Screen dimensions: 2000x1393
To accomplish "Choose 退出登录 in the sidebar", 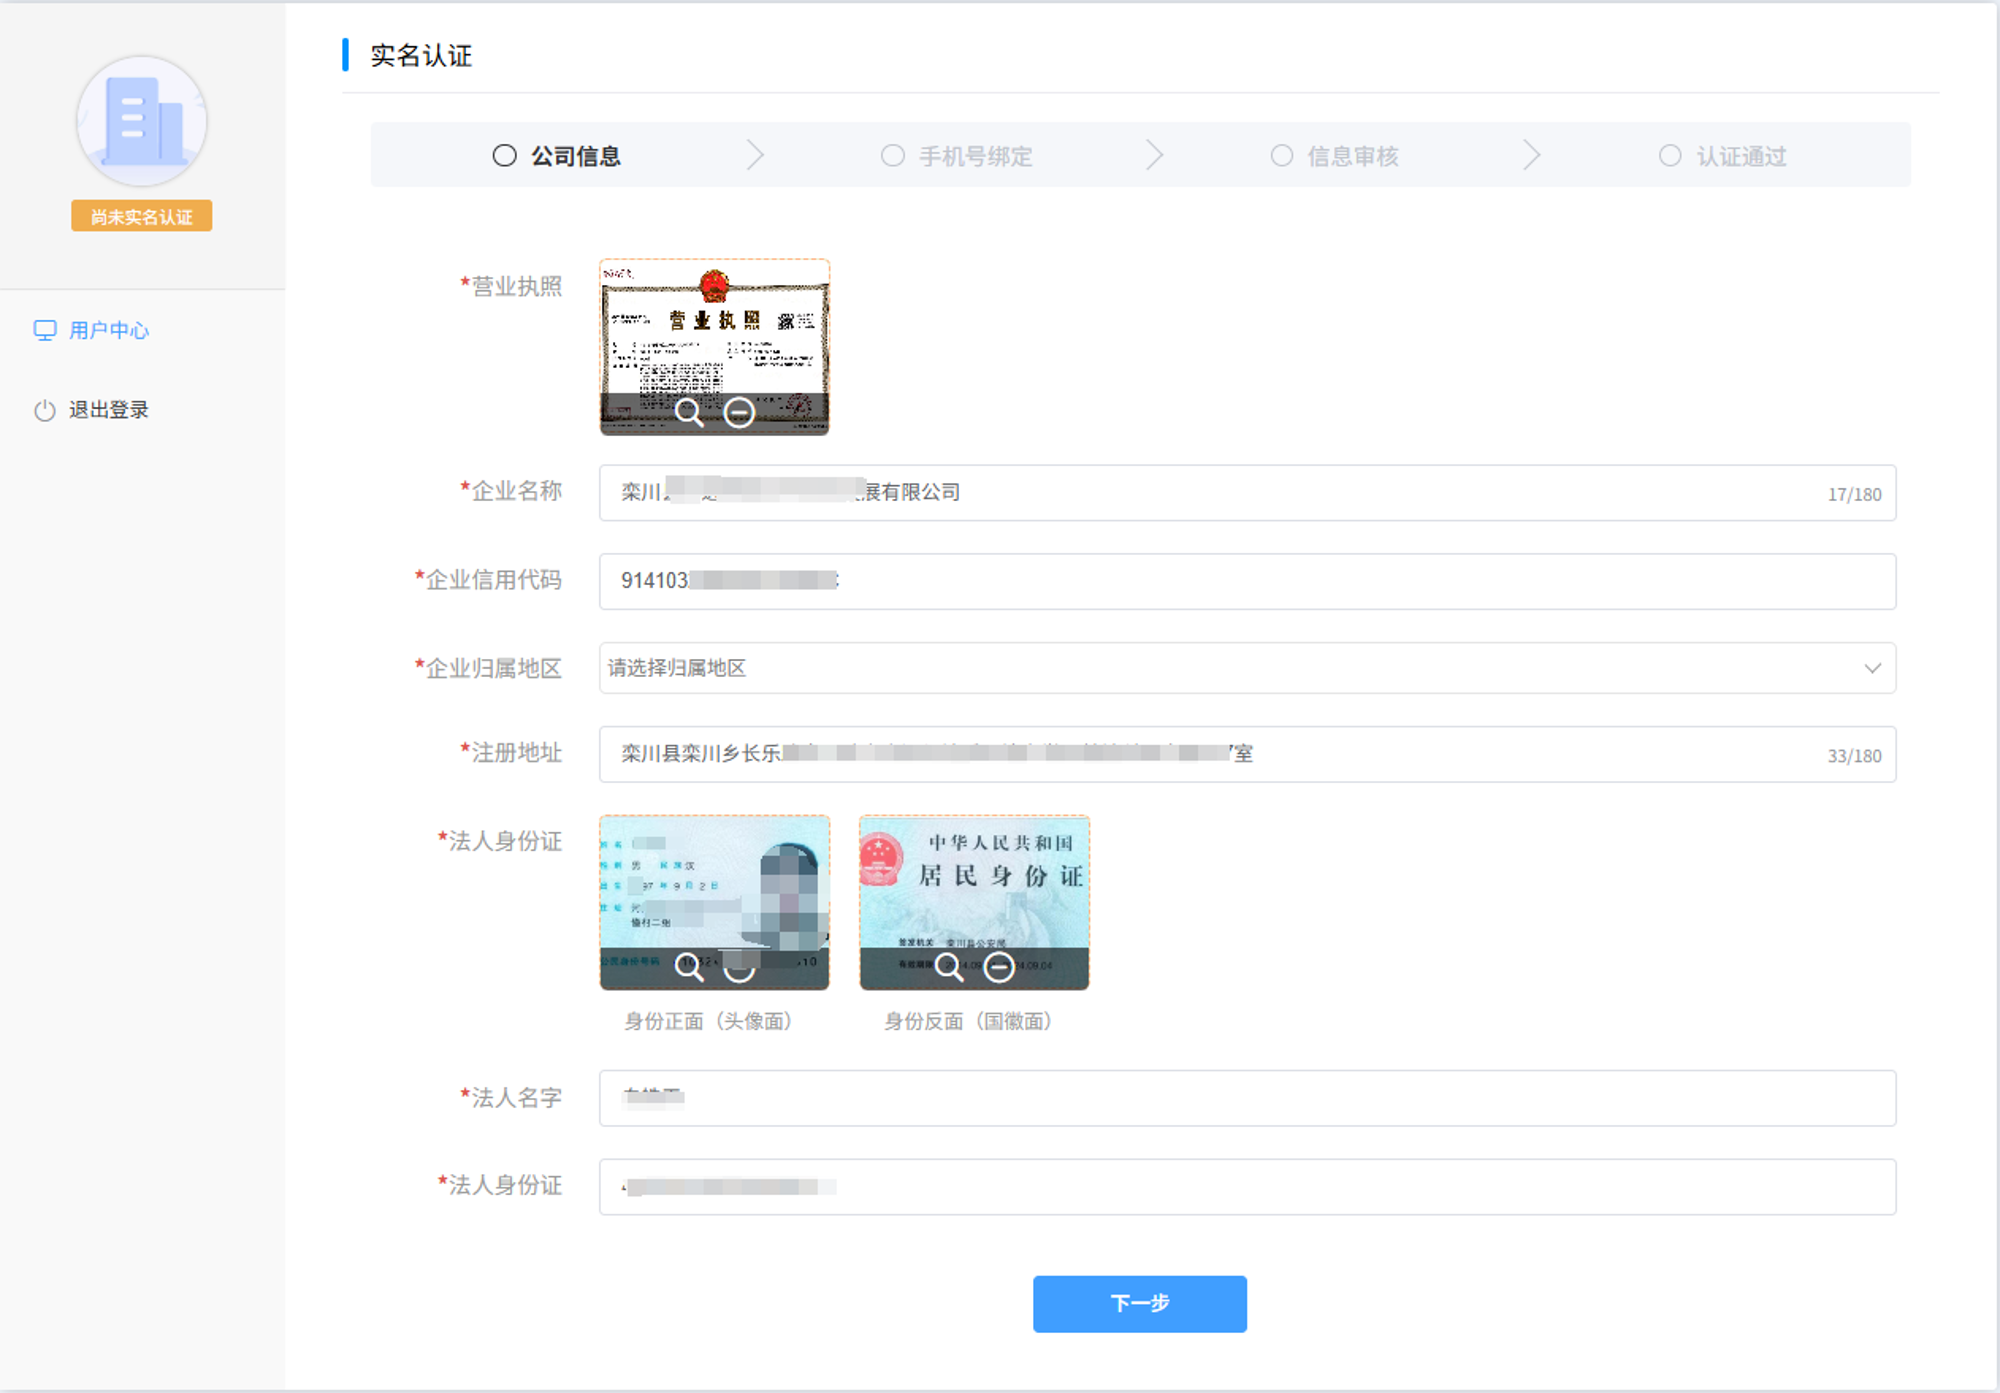I will (x=108, y=410).
